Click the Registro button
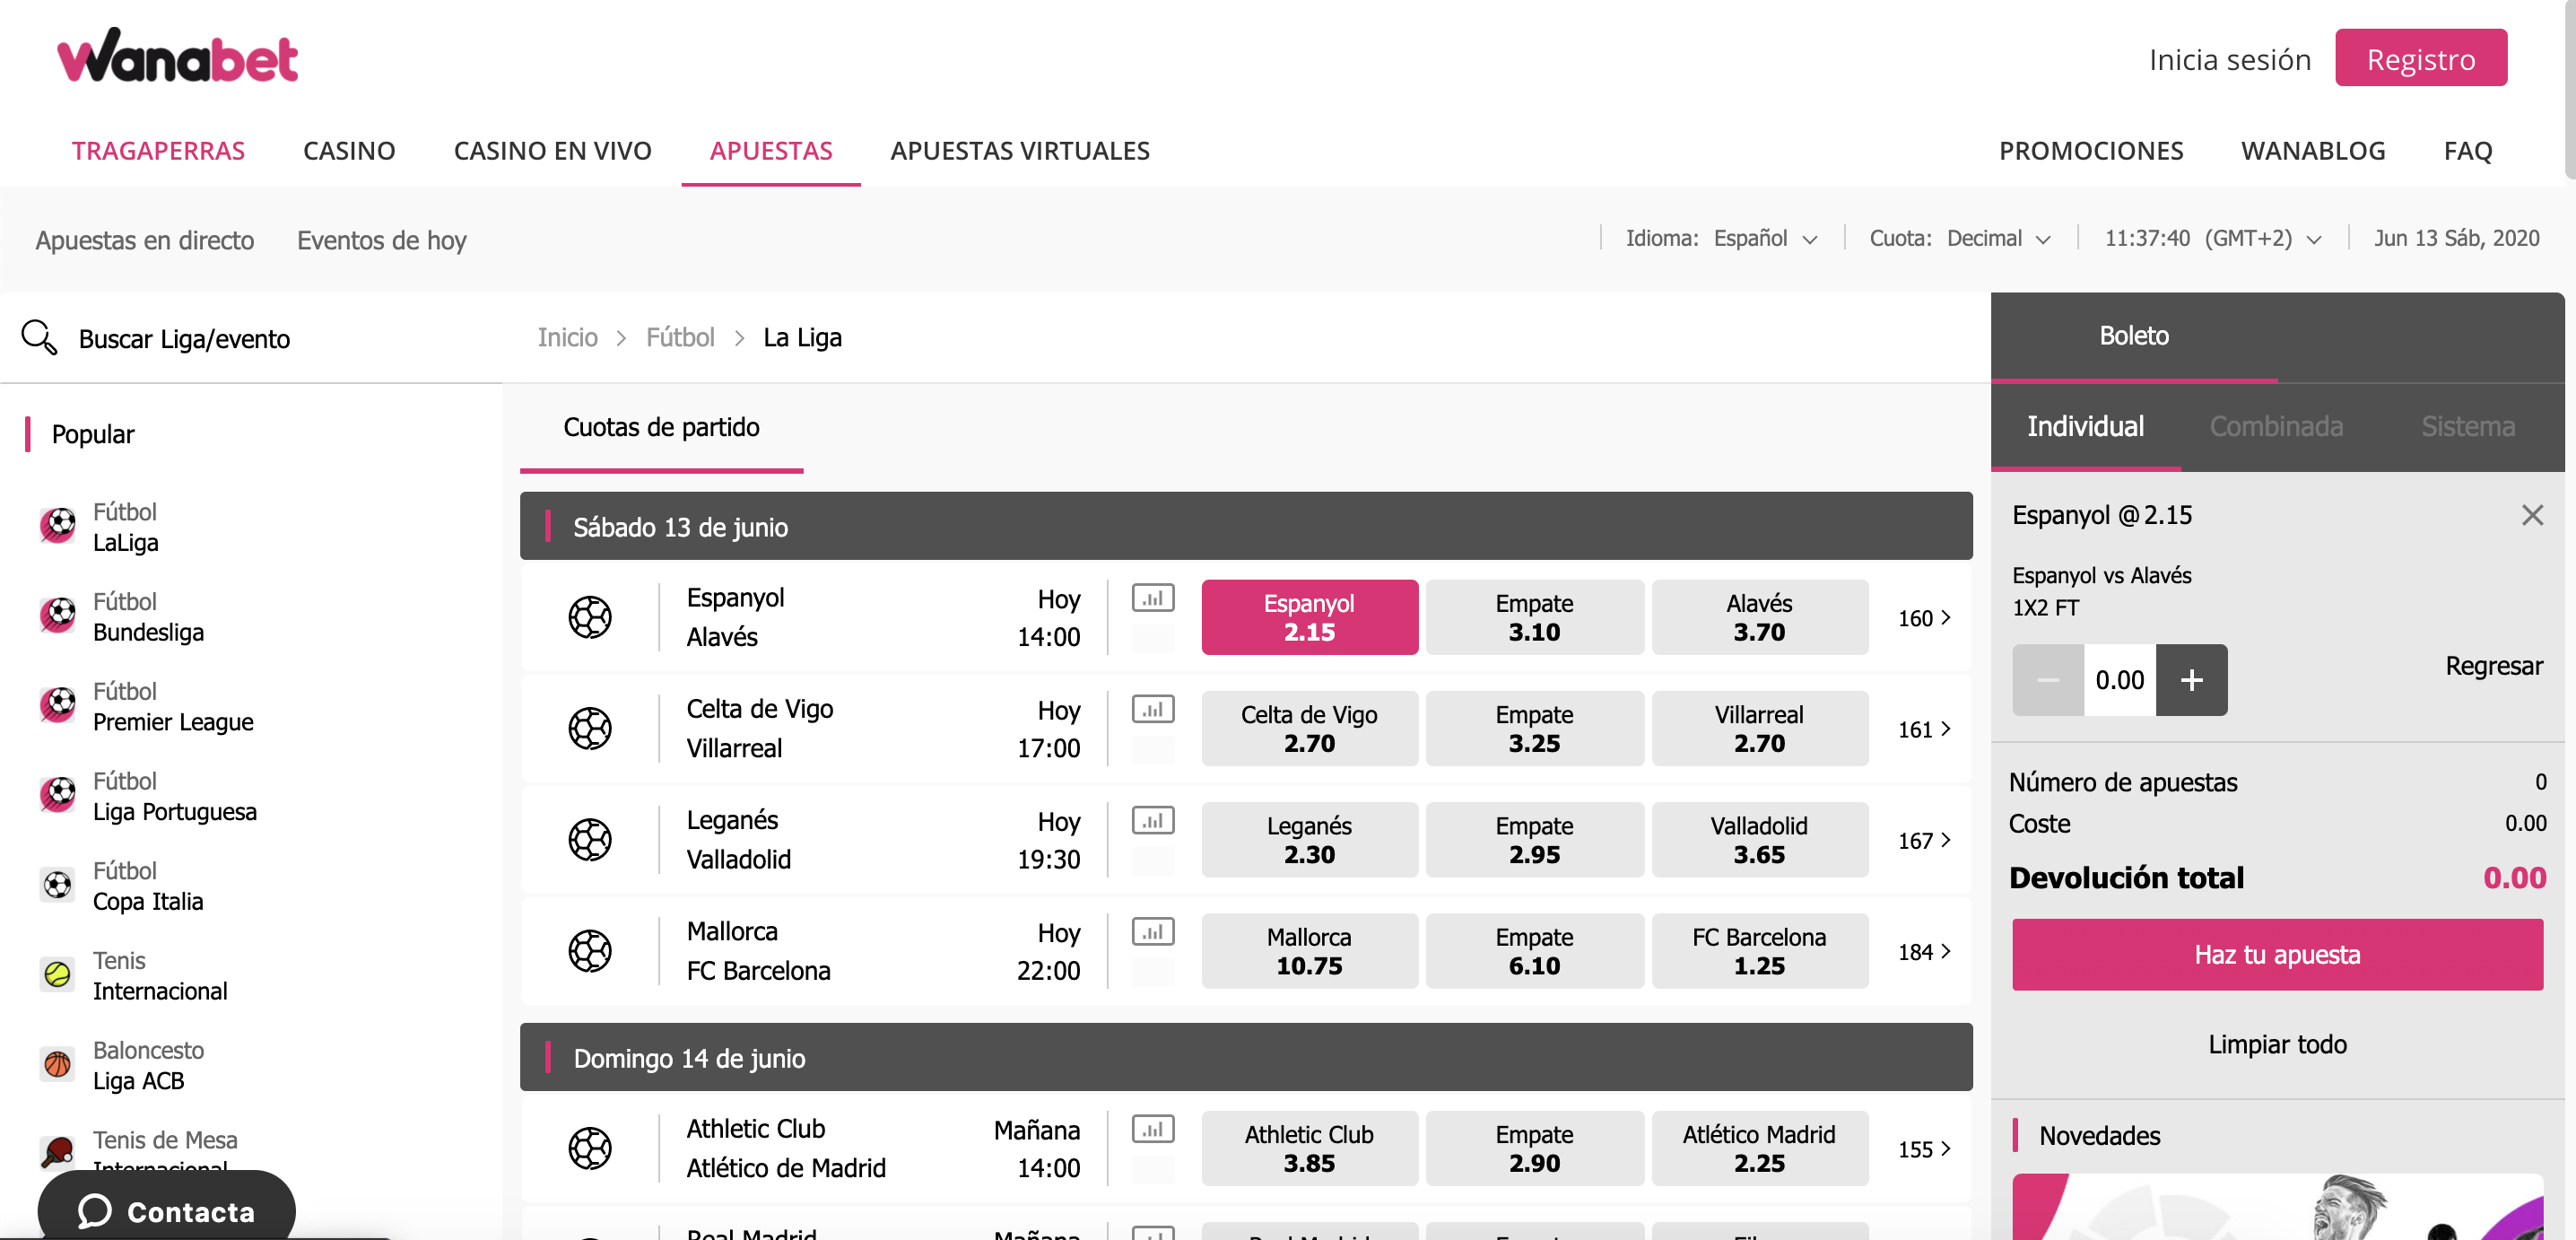 tap(2421, 58)
